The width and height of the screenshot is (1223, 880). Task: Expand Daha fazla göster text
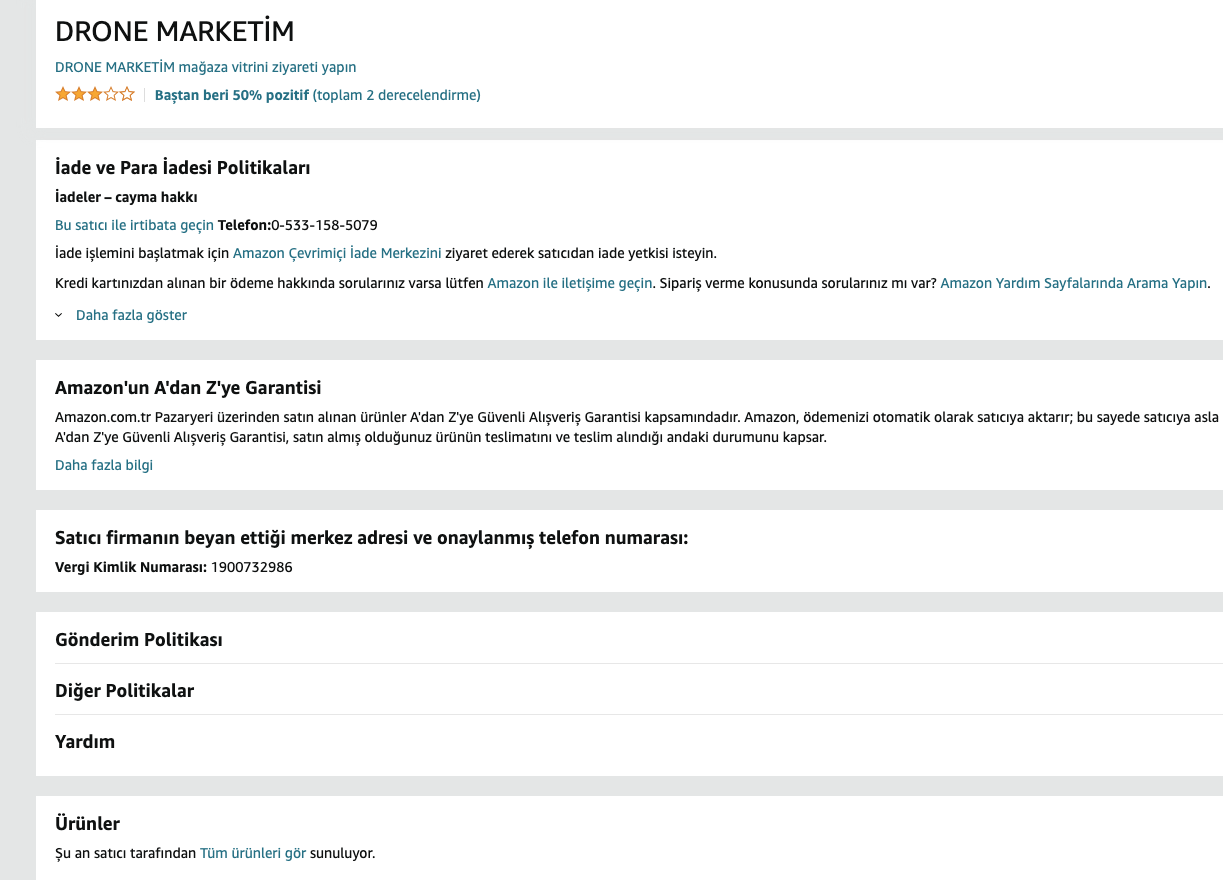pos(131,315)
